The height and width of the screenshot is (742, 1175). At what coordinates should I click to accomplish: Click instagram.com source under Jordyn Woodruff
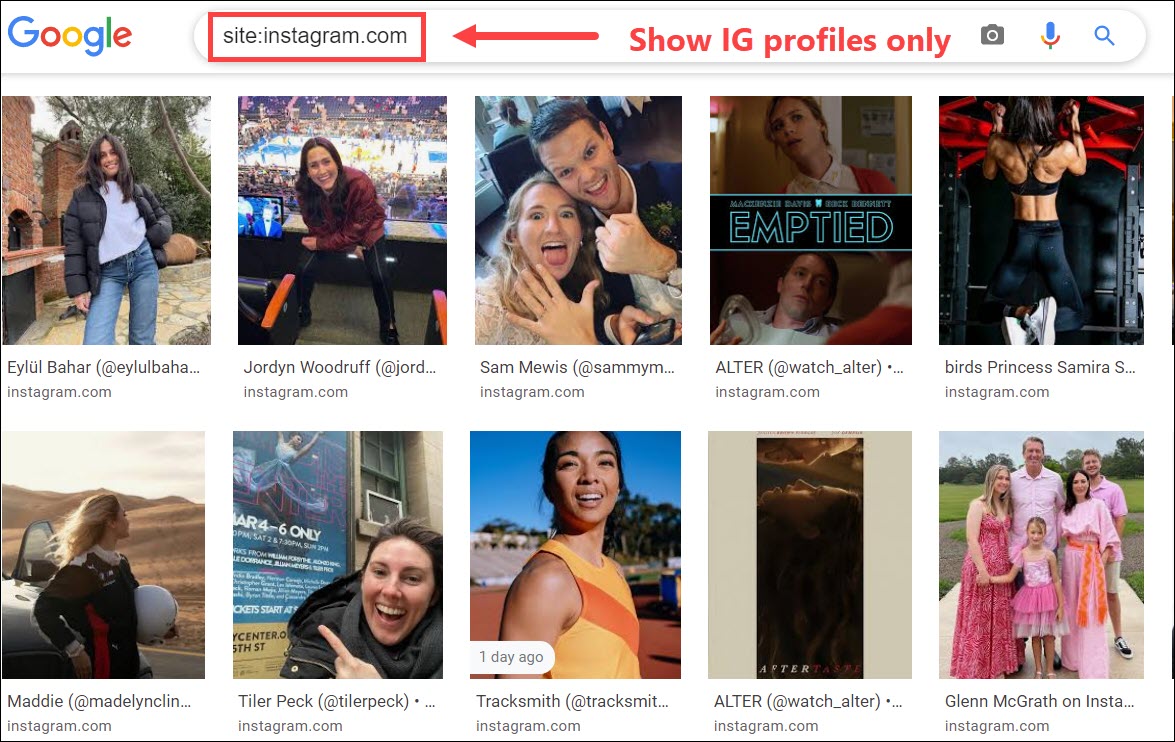tap(295, 392)
